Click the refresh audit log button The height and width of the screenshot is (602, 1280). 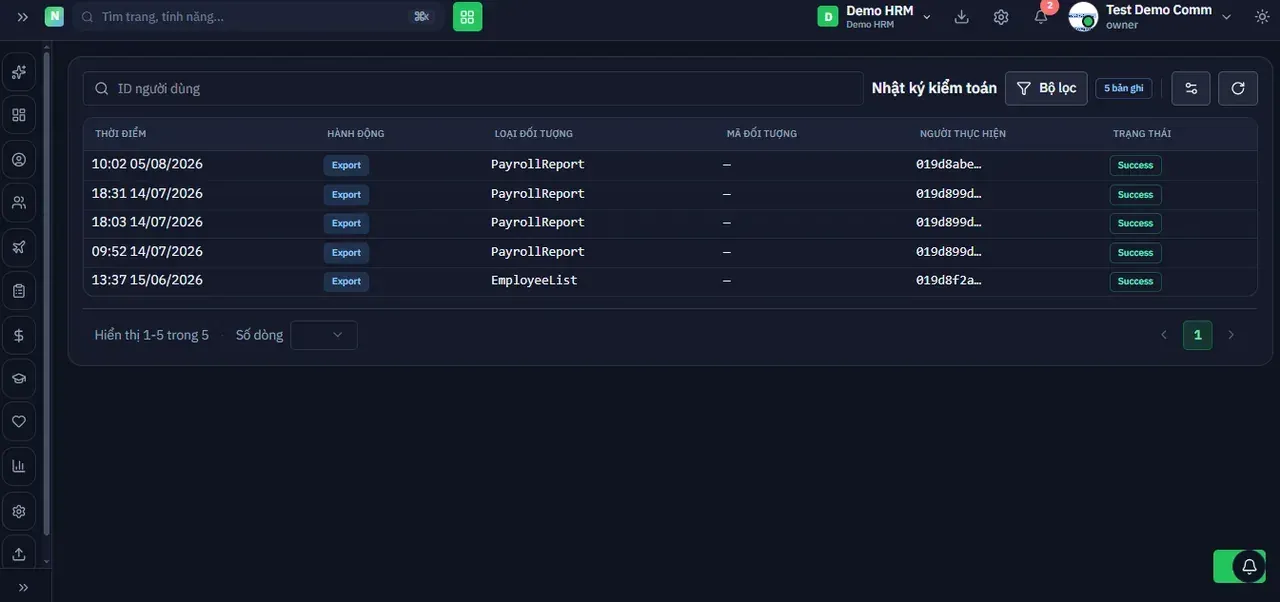(1238, 88)
